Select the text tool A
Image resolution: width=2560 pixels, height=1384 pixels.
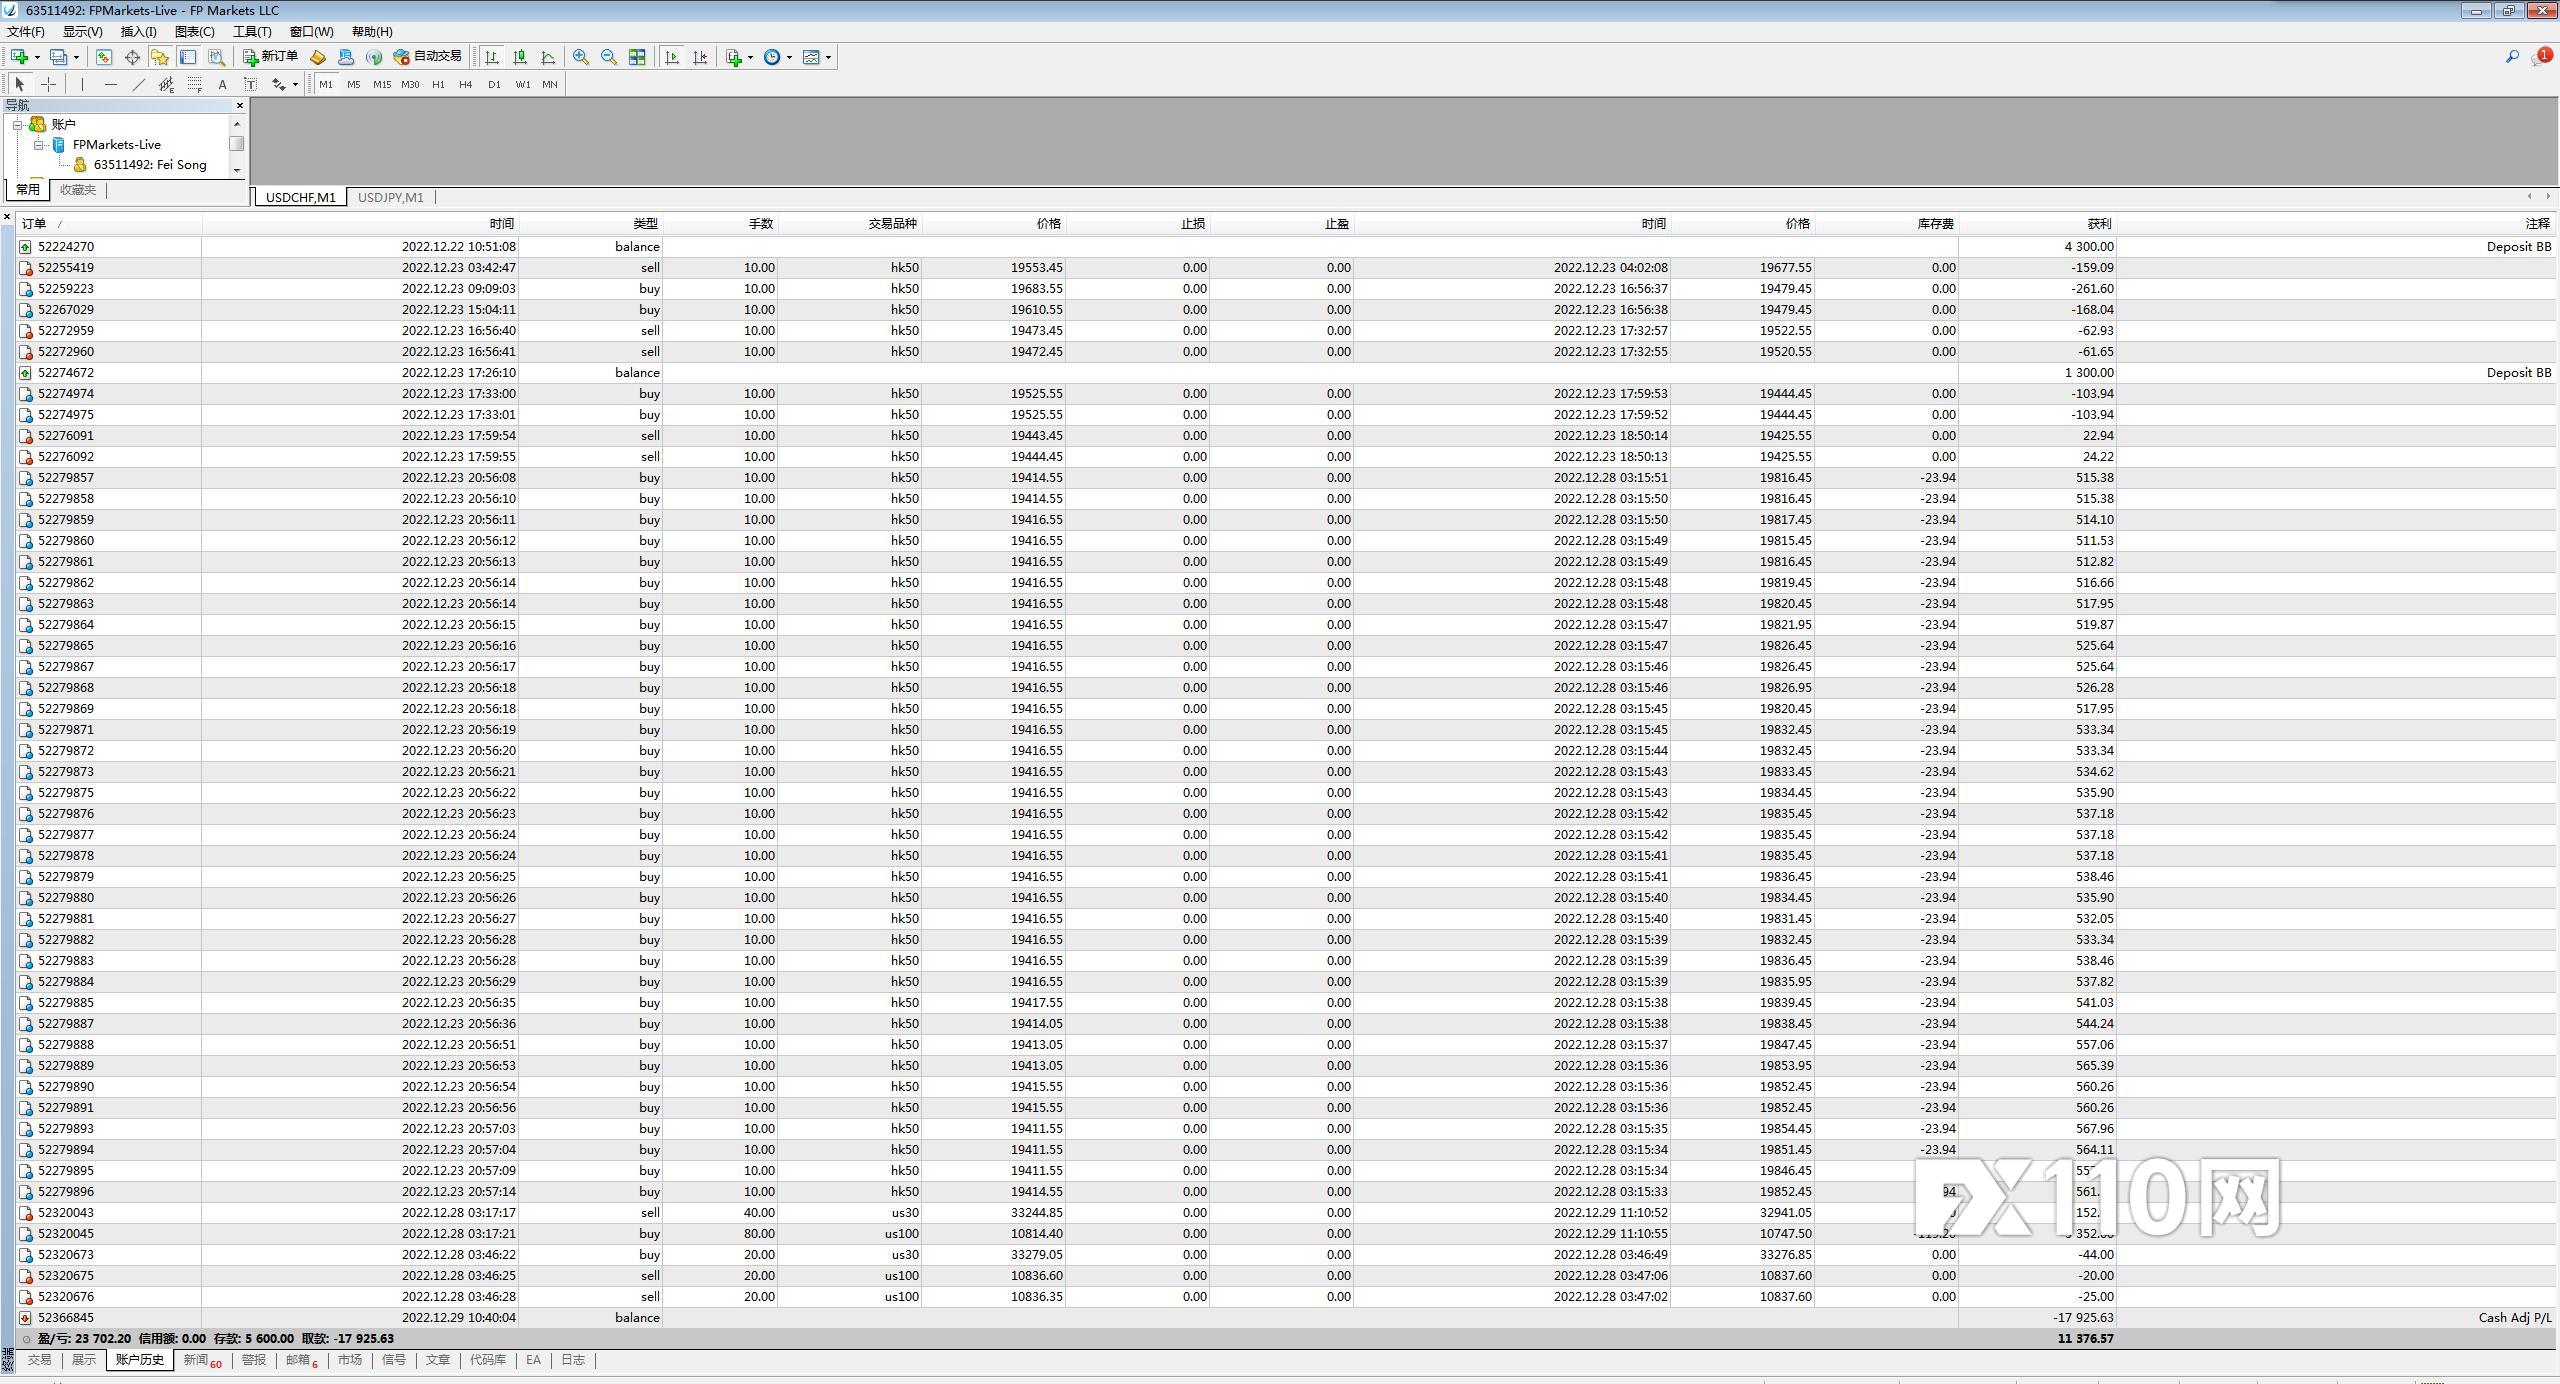(x=222, y=84)
